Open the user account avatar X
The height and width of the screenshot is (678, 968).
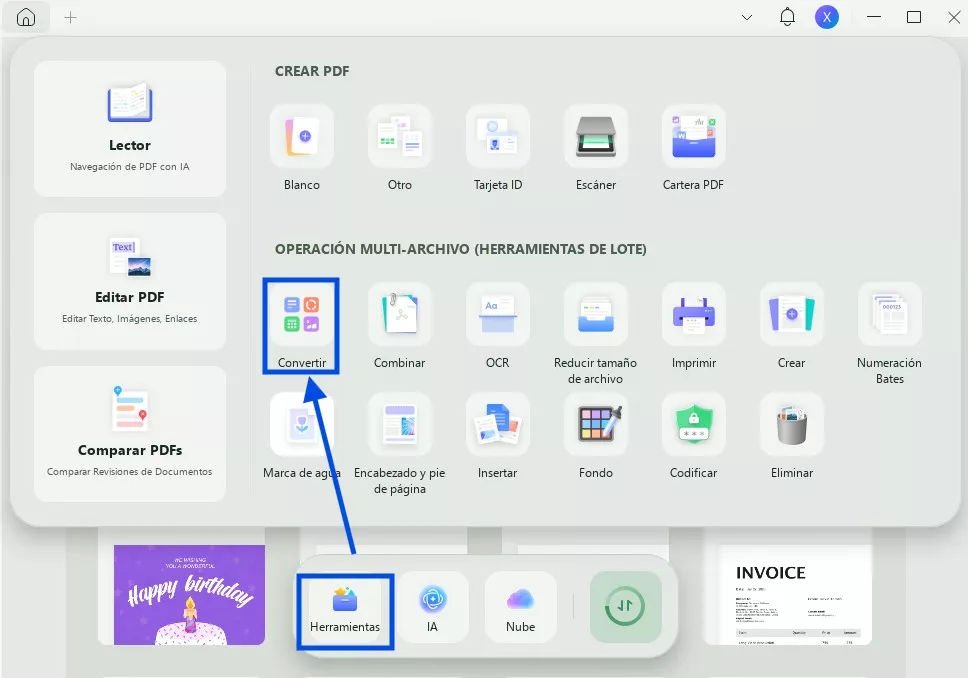coord(827,17)
